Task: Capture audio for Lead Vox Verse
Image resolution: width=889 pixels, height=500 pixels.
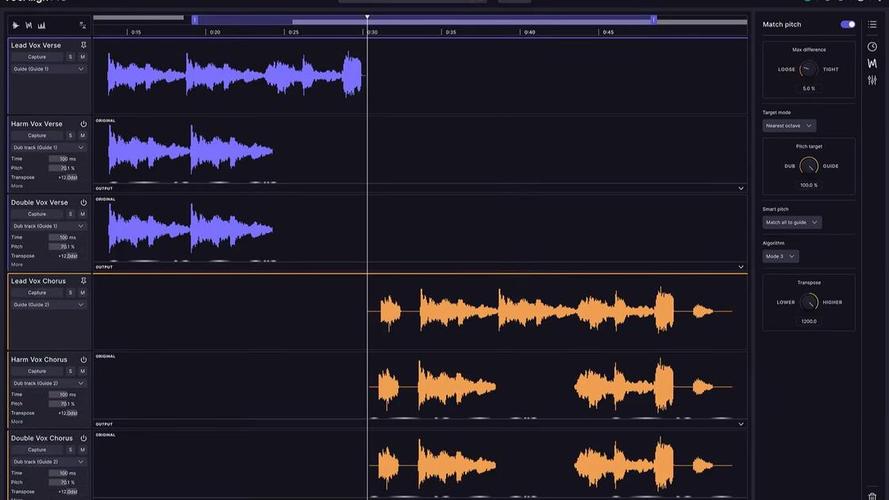Action: click(x=37, y=57)
